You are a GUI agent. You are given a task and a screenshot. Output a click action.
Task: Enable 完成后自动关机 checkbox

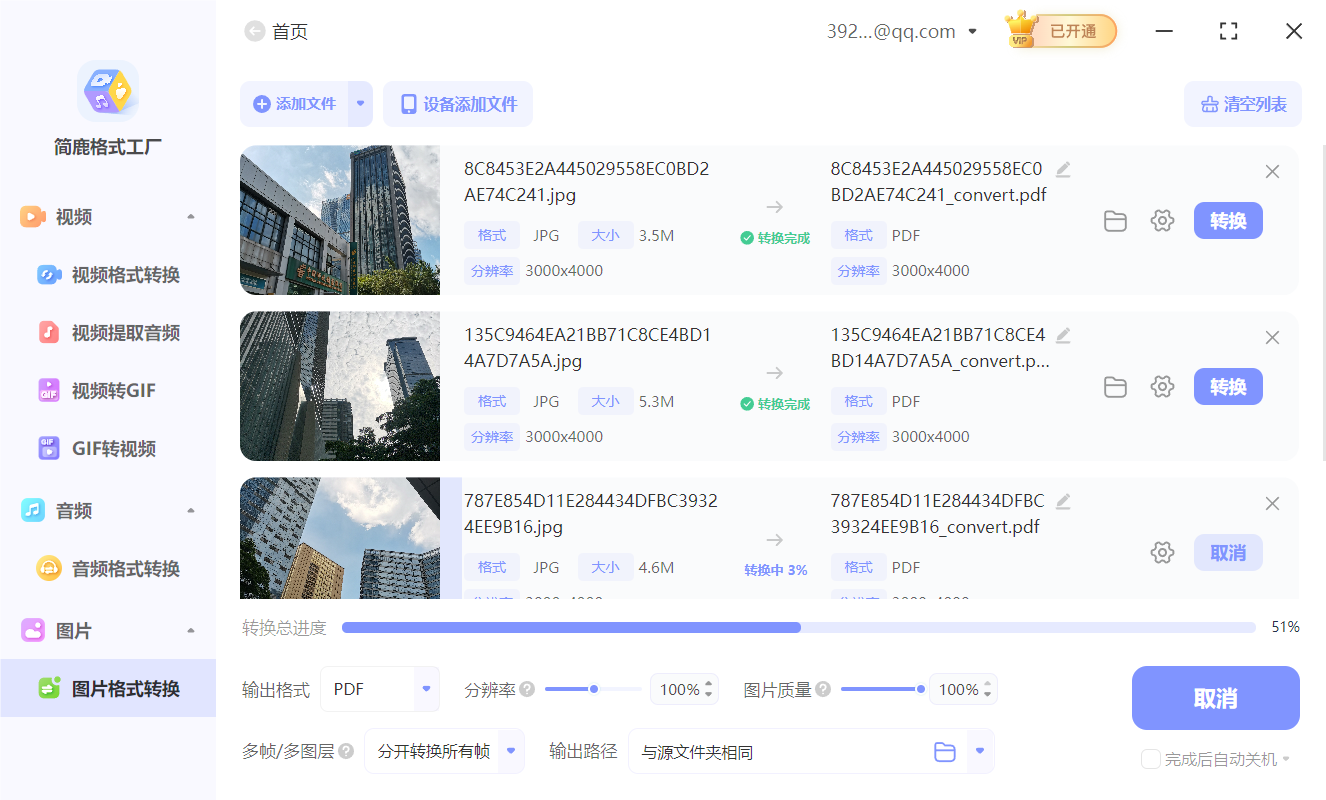click(1150, 759)
